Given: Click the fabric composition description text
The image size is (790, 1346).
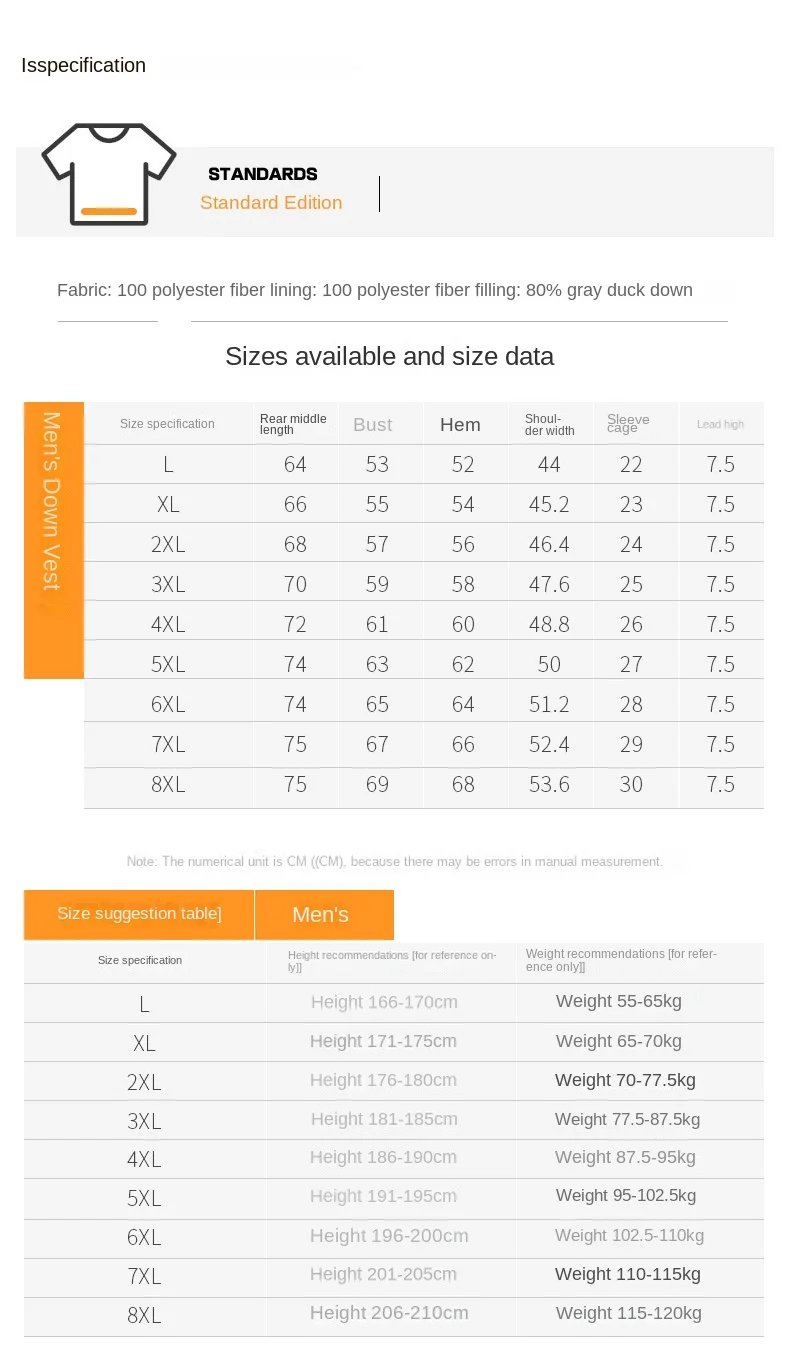Looking at the screenshot, I should (x=375, y=290).
